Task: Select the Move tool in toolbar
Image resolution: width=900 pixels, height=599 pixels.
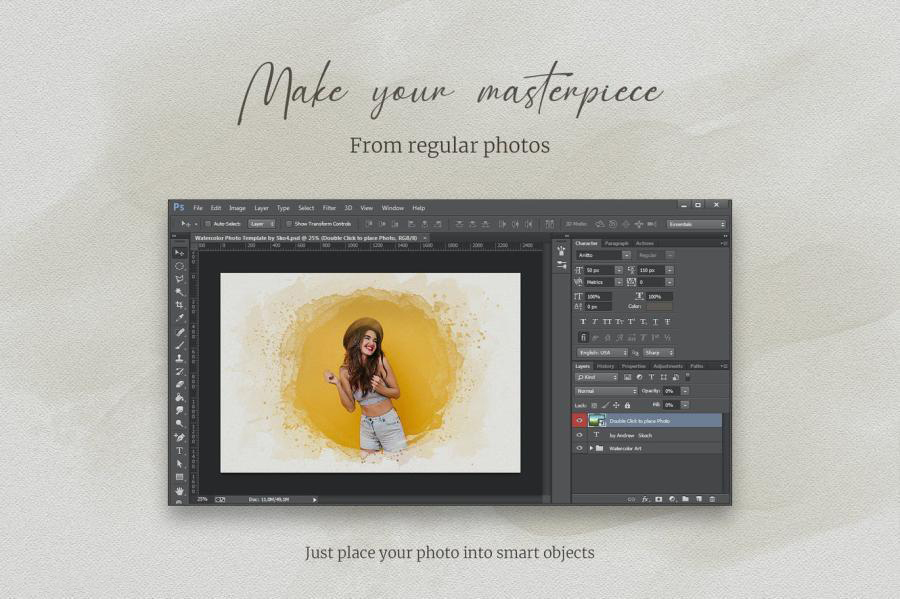Action: (x=180, y=253)
